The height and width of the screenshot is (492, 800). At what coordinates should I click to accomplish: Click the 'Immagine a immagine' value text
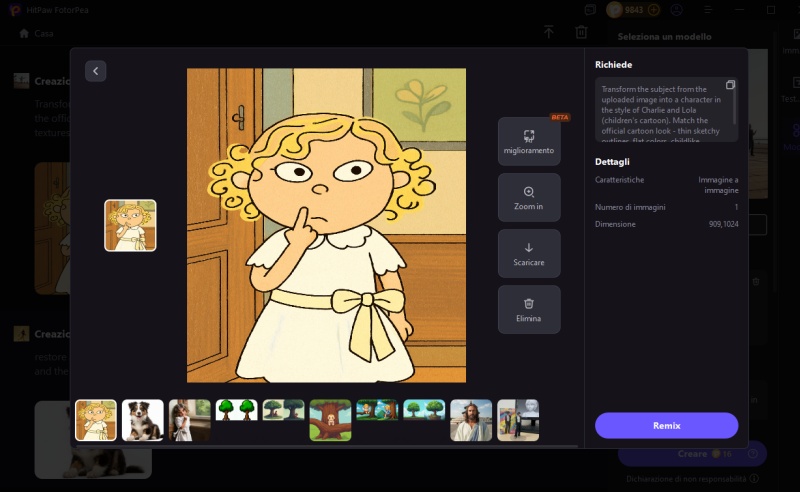pyautogui.click(x=718, y=185)
